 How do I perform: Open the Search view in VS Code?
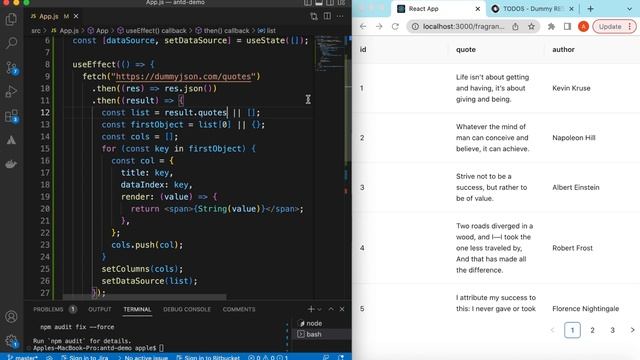click(x=11, y=43)
